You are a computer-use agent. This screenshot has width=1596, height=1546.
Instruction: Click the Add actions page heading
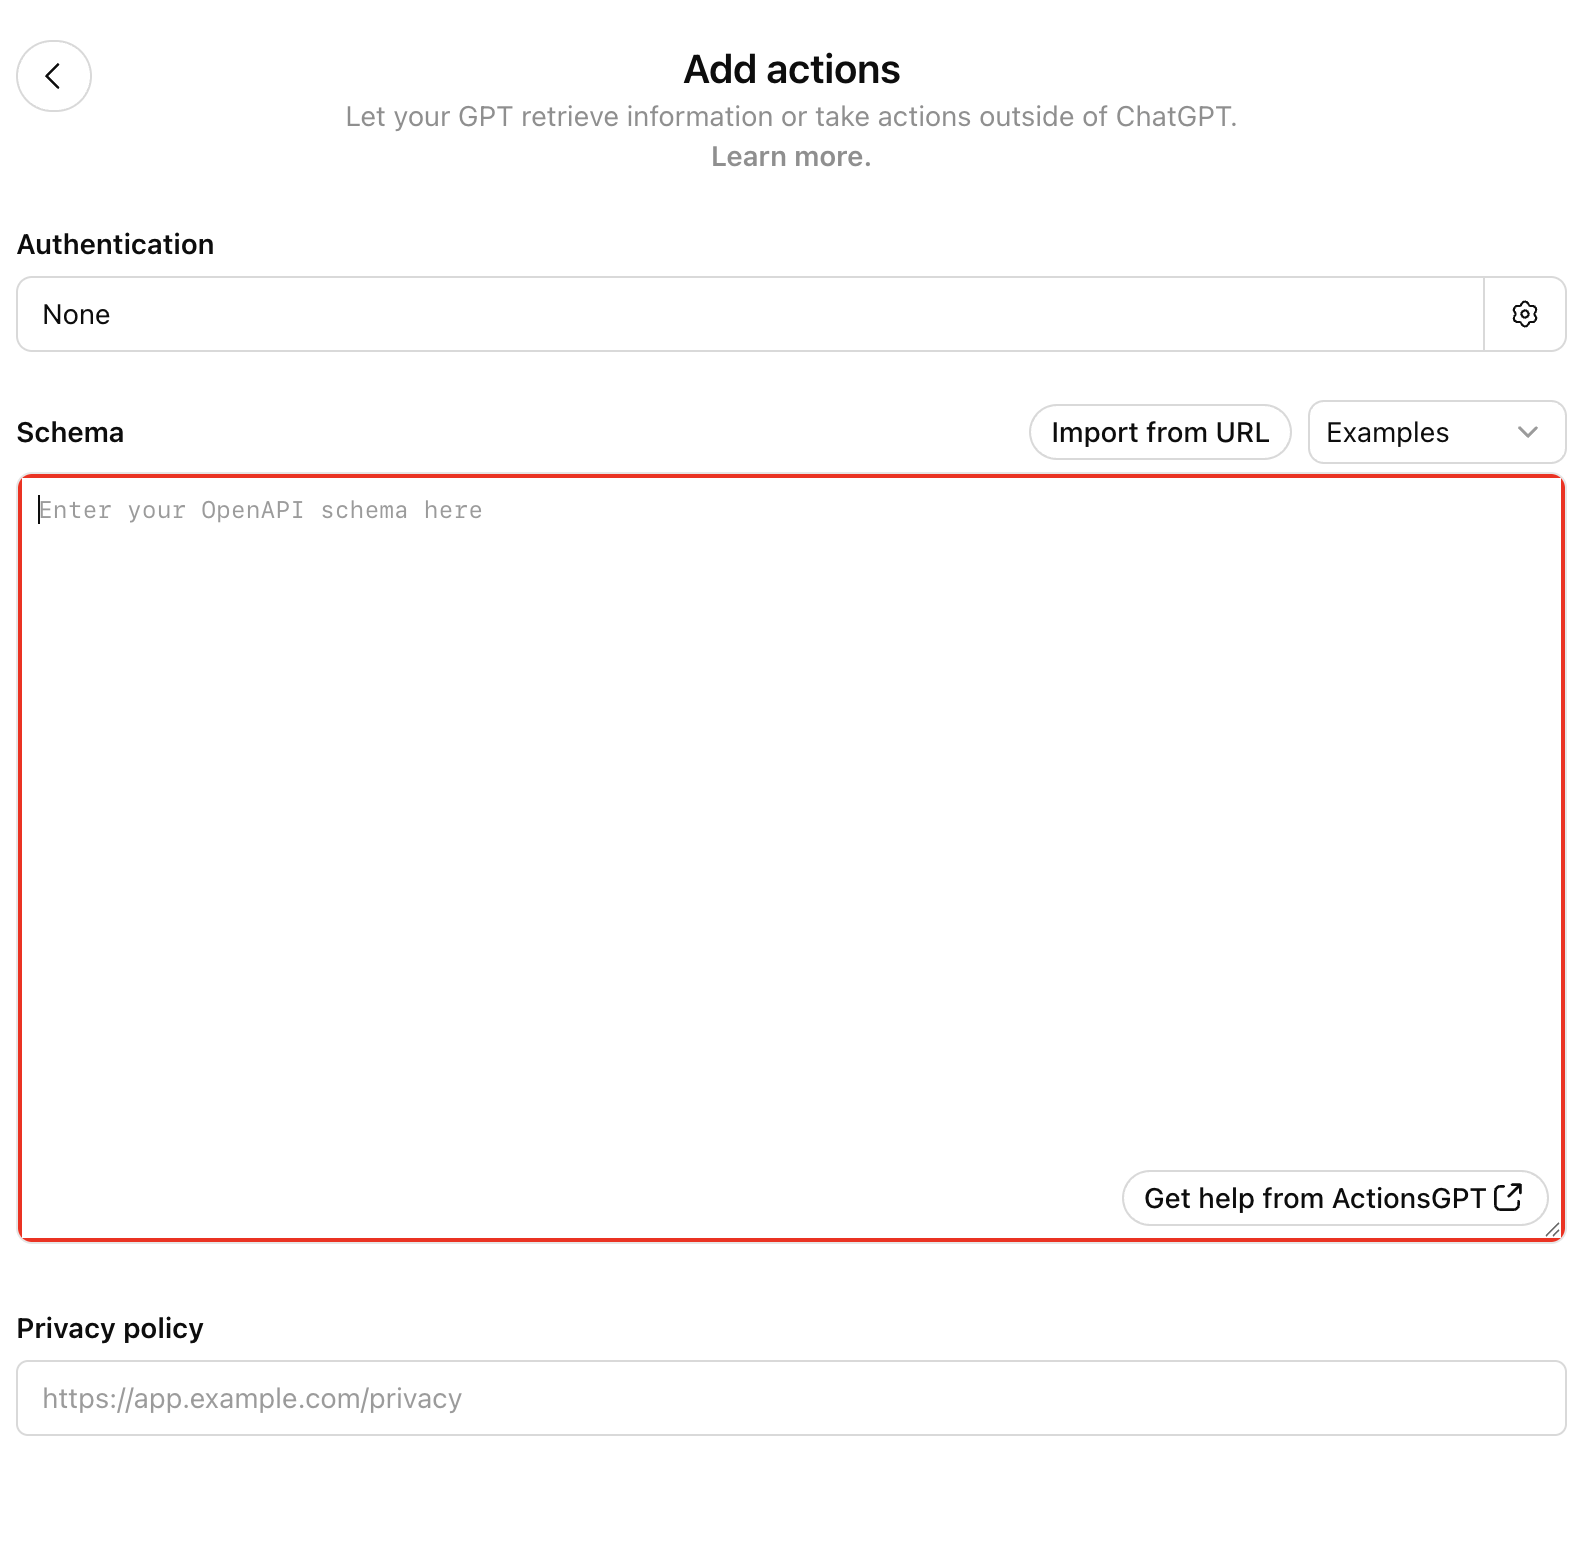[x=790, y=68]
